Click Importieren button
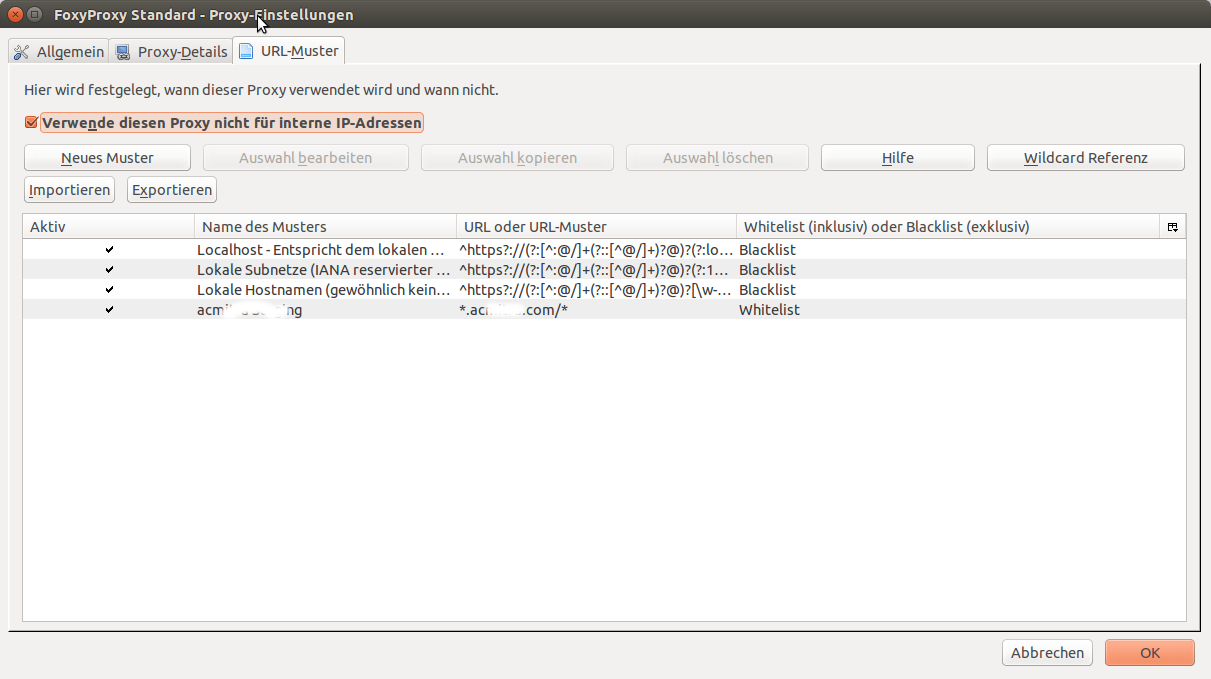1211x679 pixels. (69, 190)
